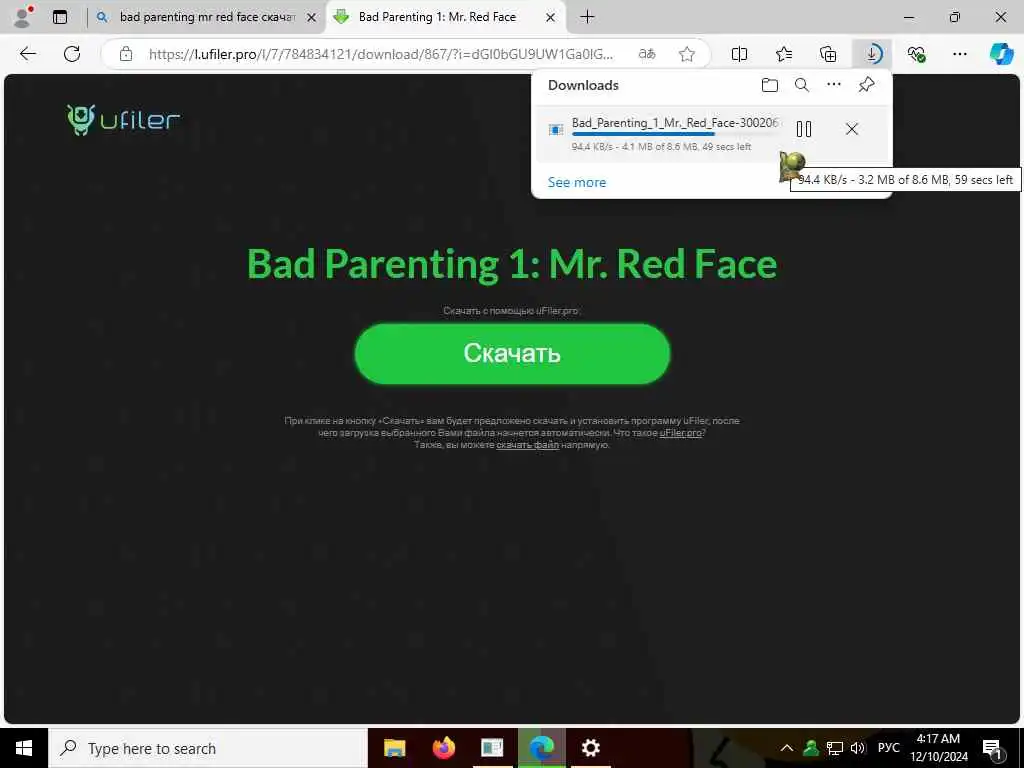The height and width of the screenshot is (768, 1024).
Task: Click the download progress bar
Action: (x=675, y=134)
